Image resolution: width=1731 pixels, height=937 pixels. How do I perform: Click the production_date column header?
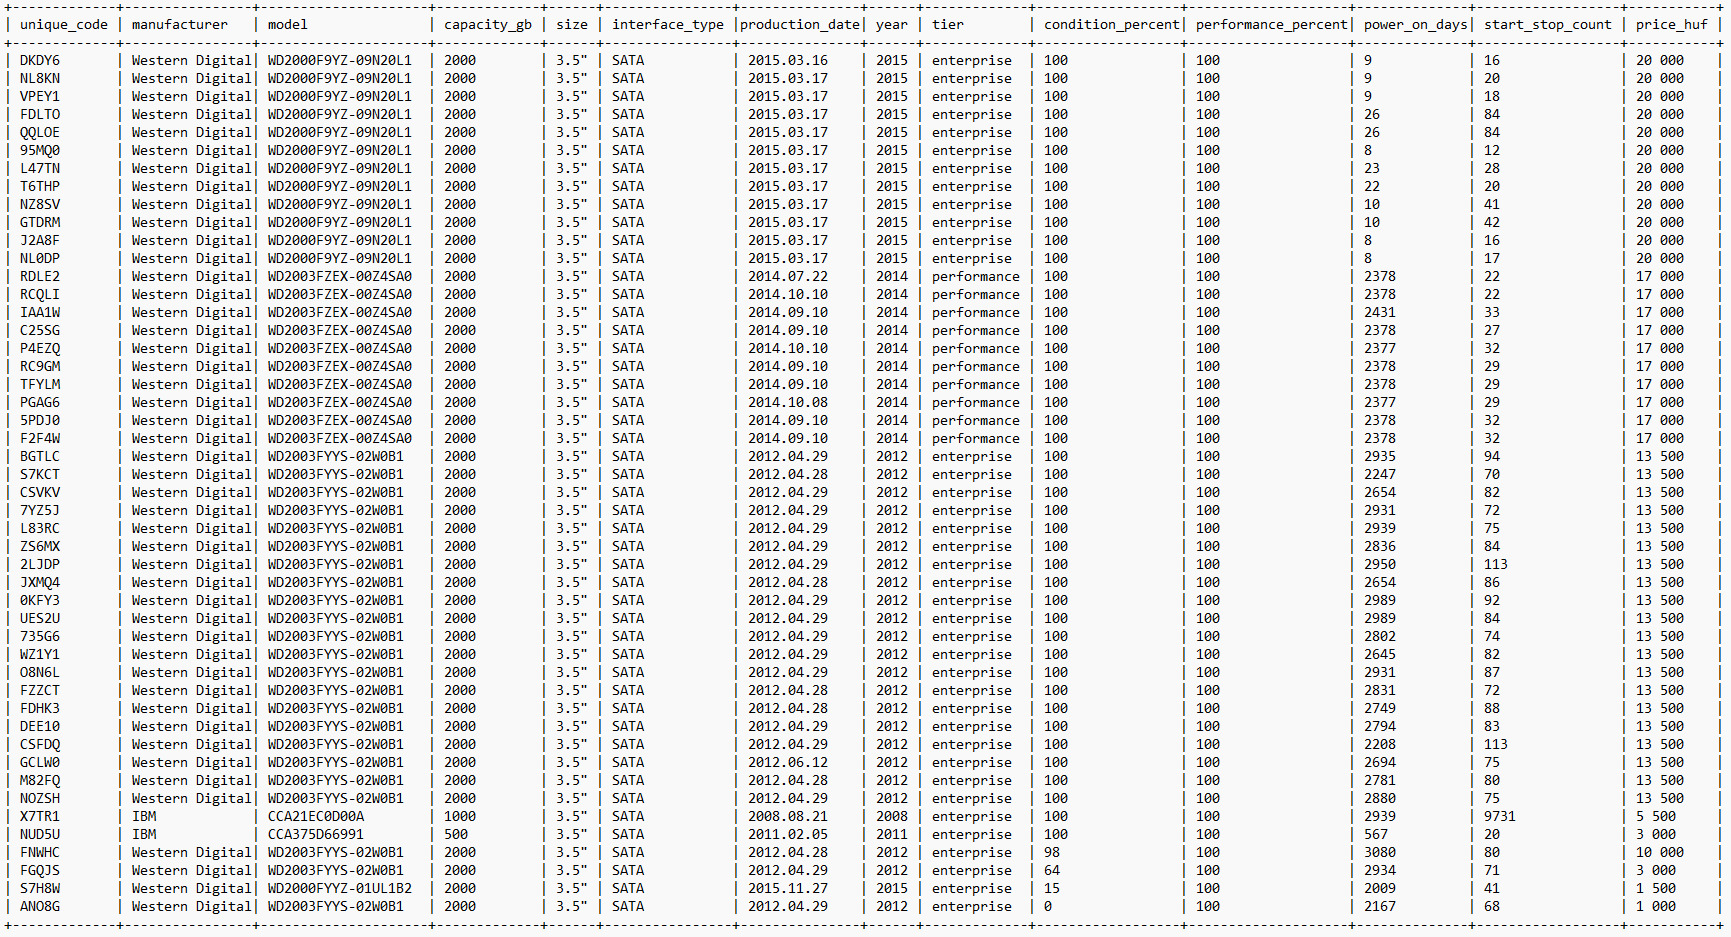click(x=800, y=24)
